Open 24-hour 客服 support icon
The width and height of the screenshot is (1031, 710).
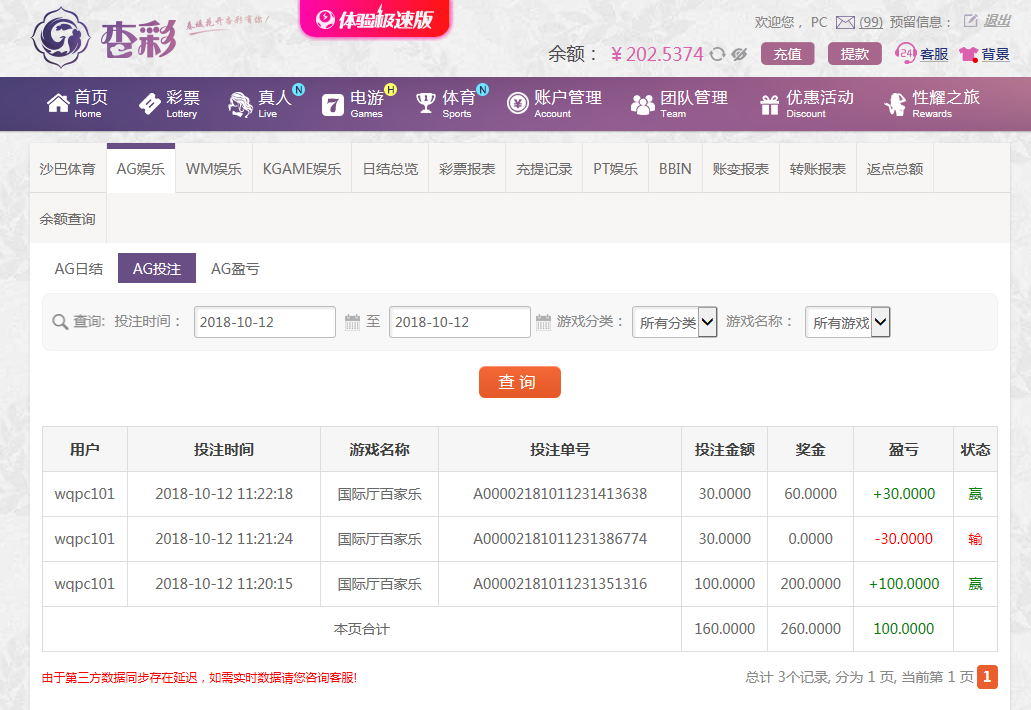(x=905, y=53)
